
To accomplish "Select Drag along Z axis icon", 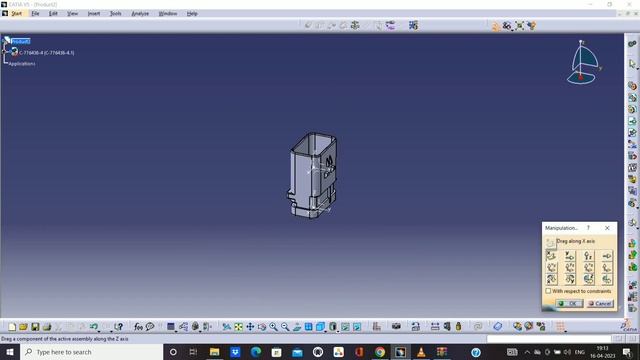I will coord(588,256).
